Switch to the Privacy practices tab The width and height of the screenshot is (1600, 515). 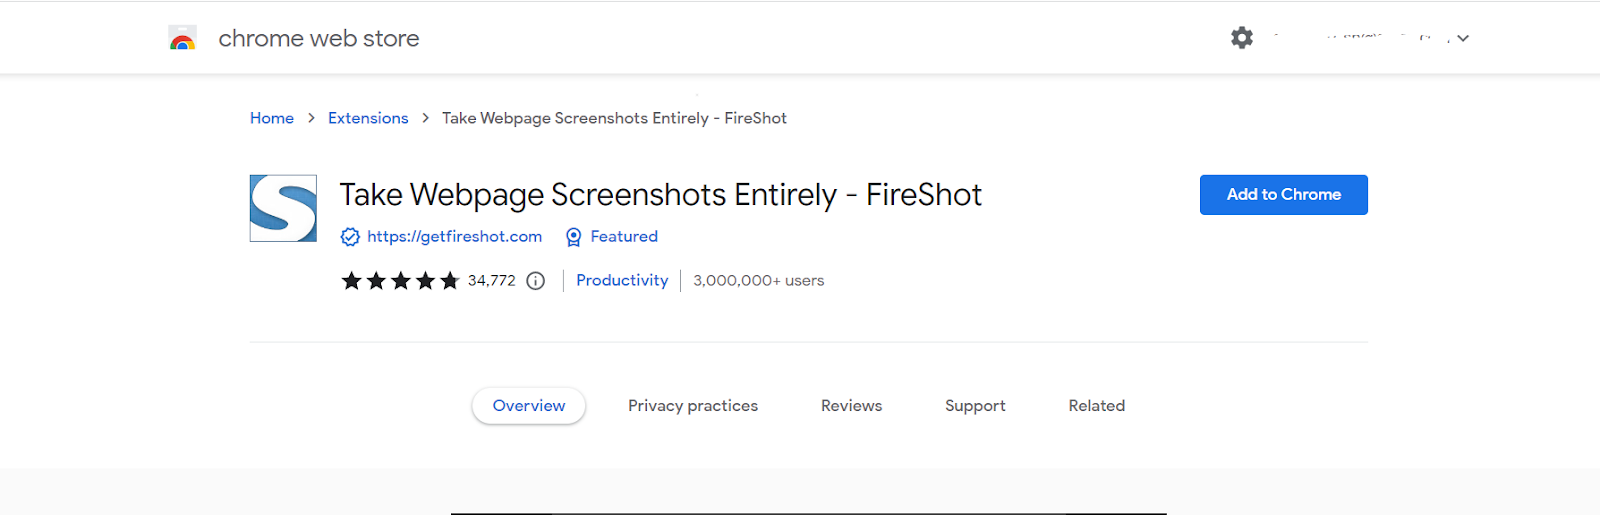(693, 406)
